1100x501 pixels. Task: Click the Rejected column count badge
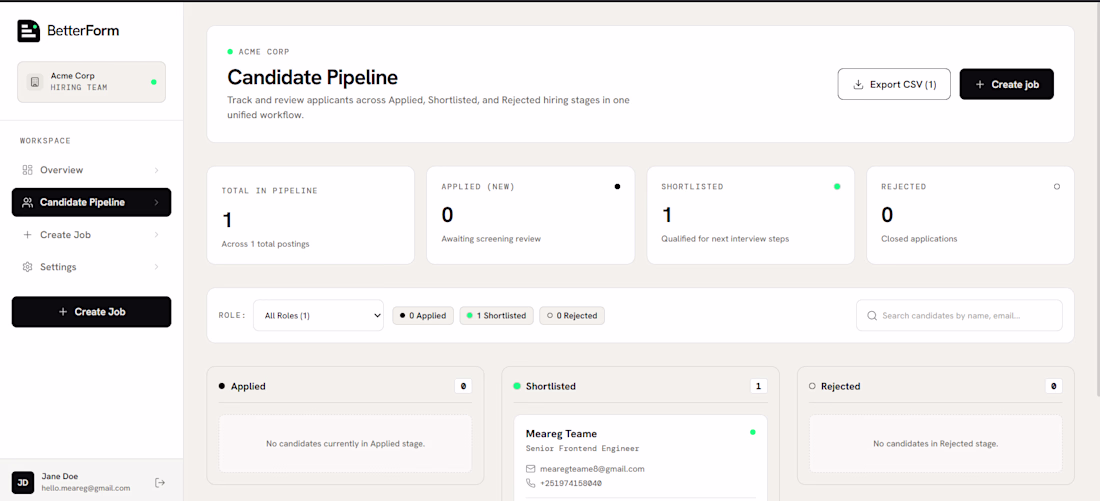tap(1054, 386)
